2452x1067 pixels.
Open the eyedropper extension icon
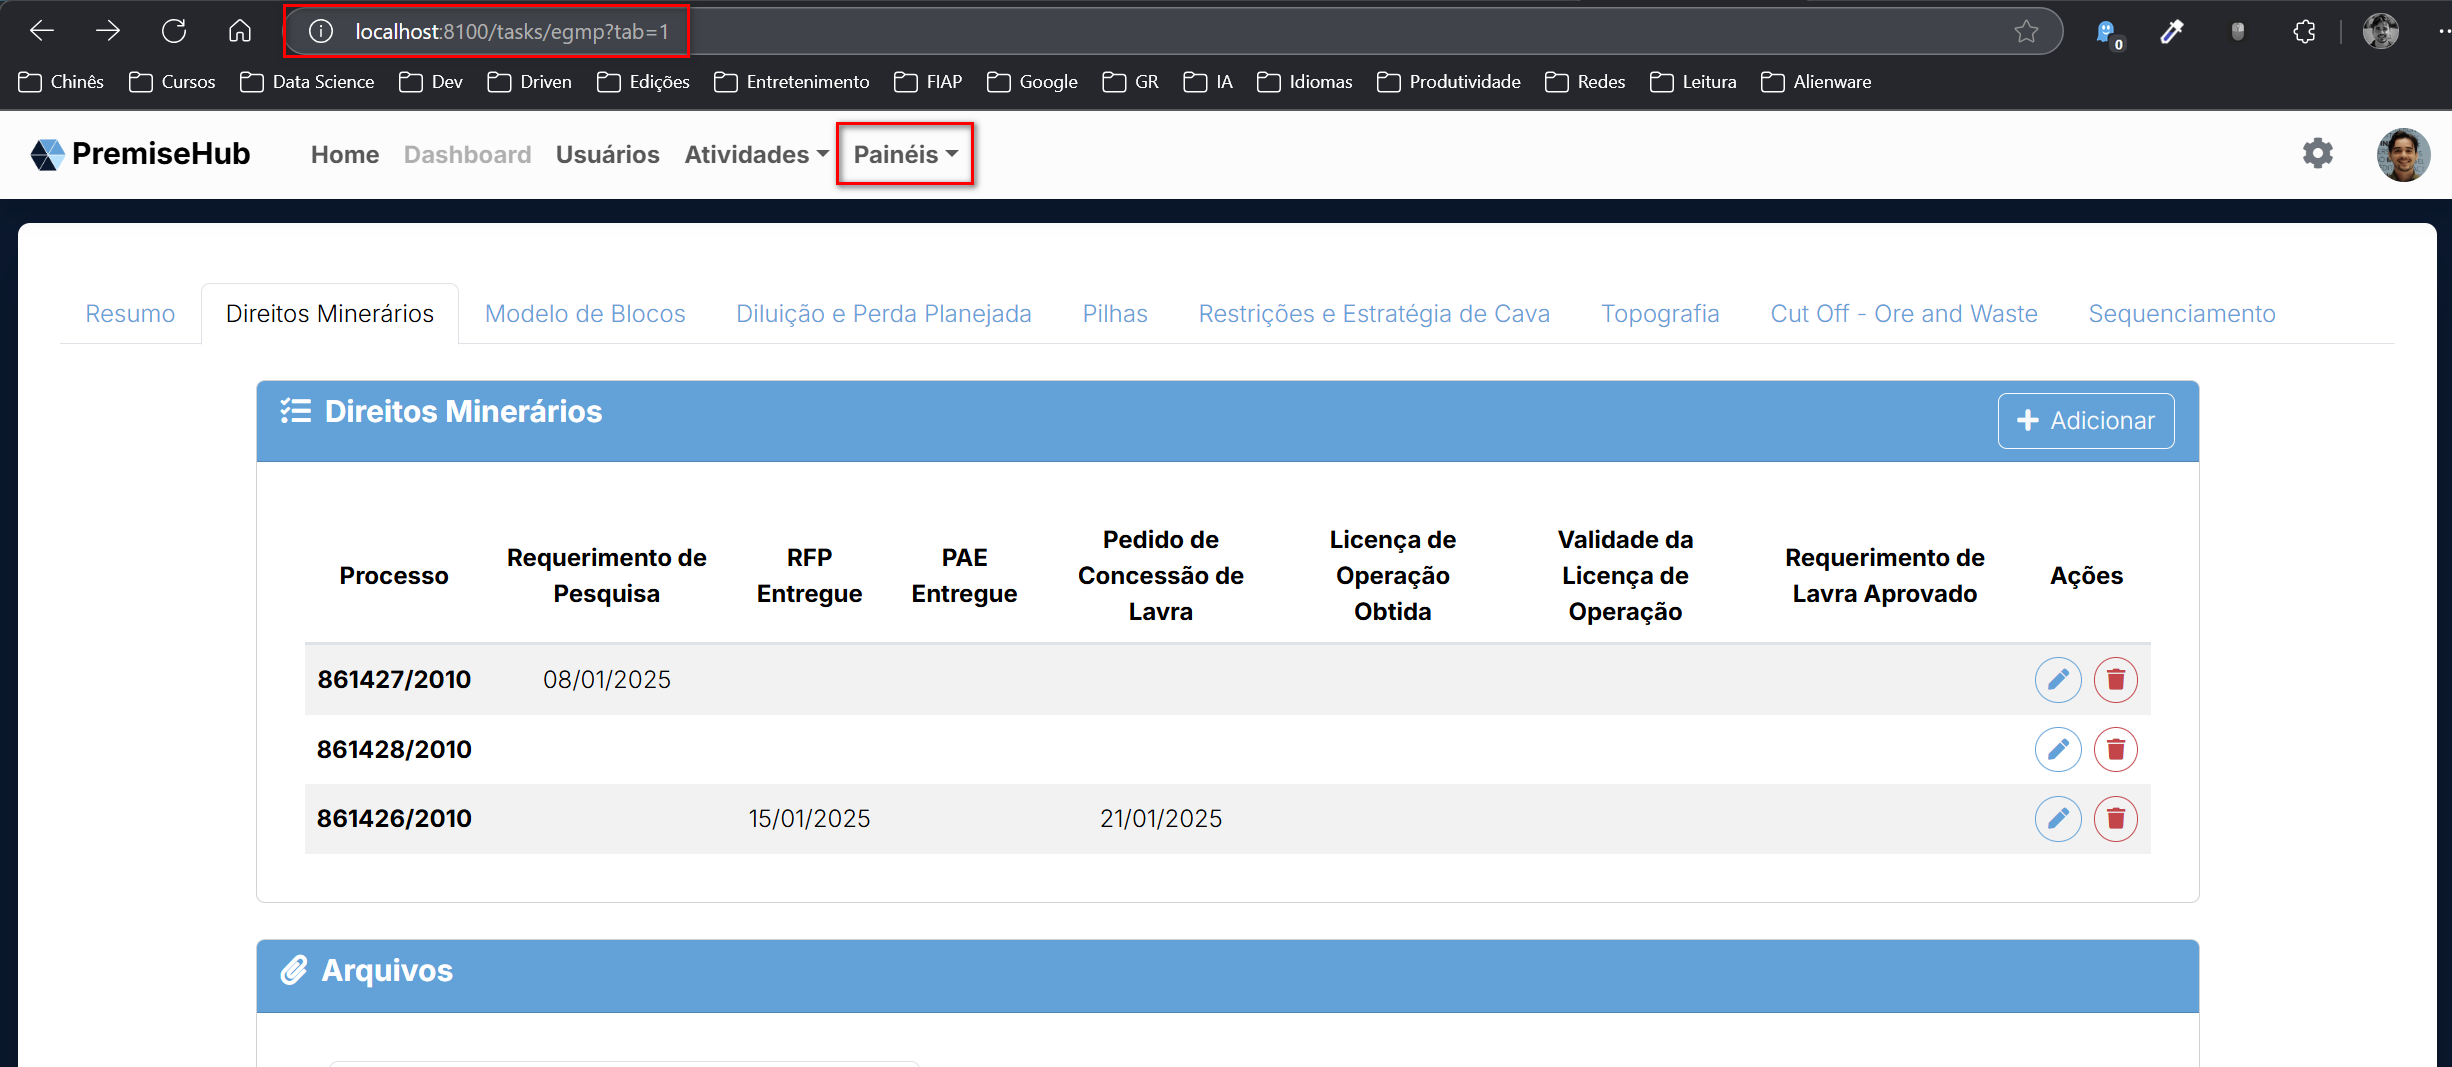[2171, 32]
